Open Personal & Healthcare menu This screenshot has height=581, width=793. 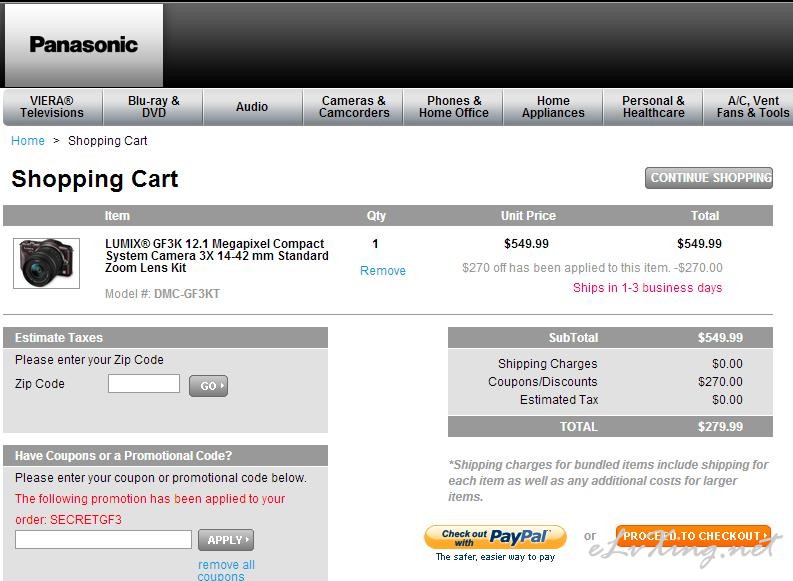point(653,107)
